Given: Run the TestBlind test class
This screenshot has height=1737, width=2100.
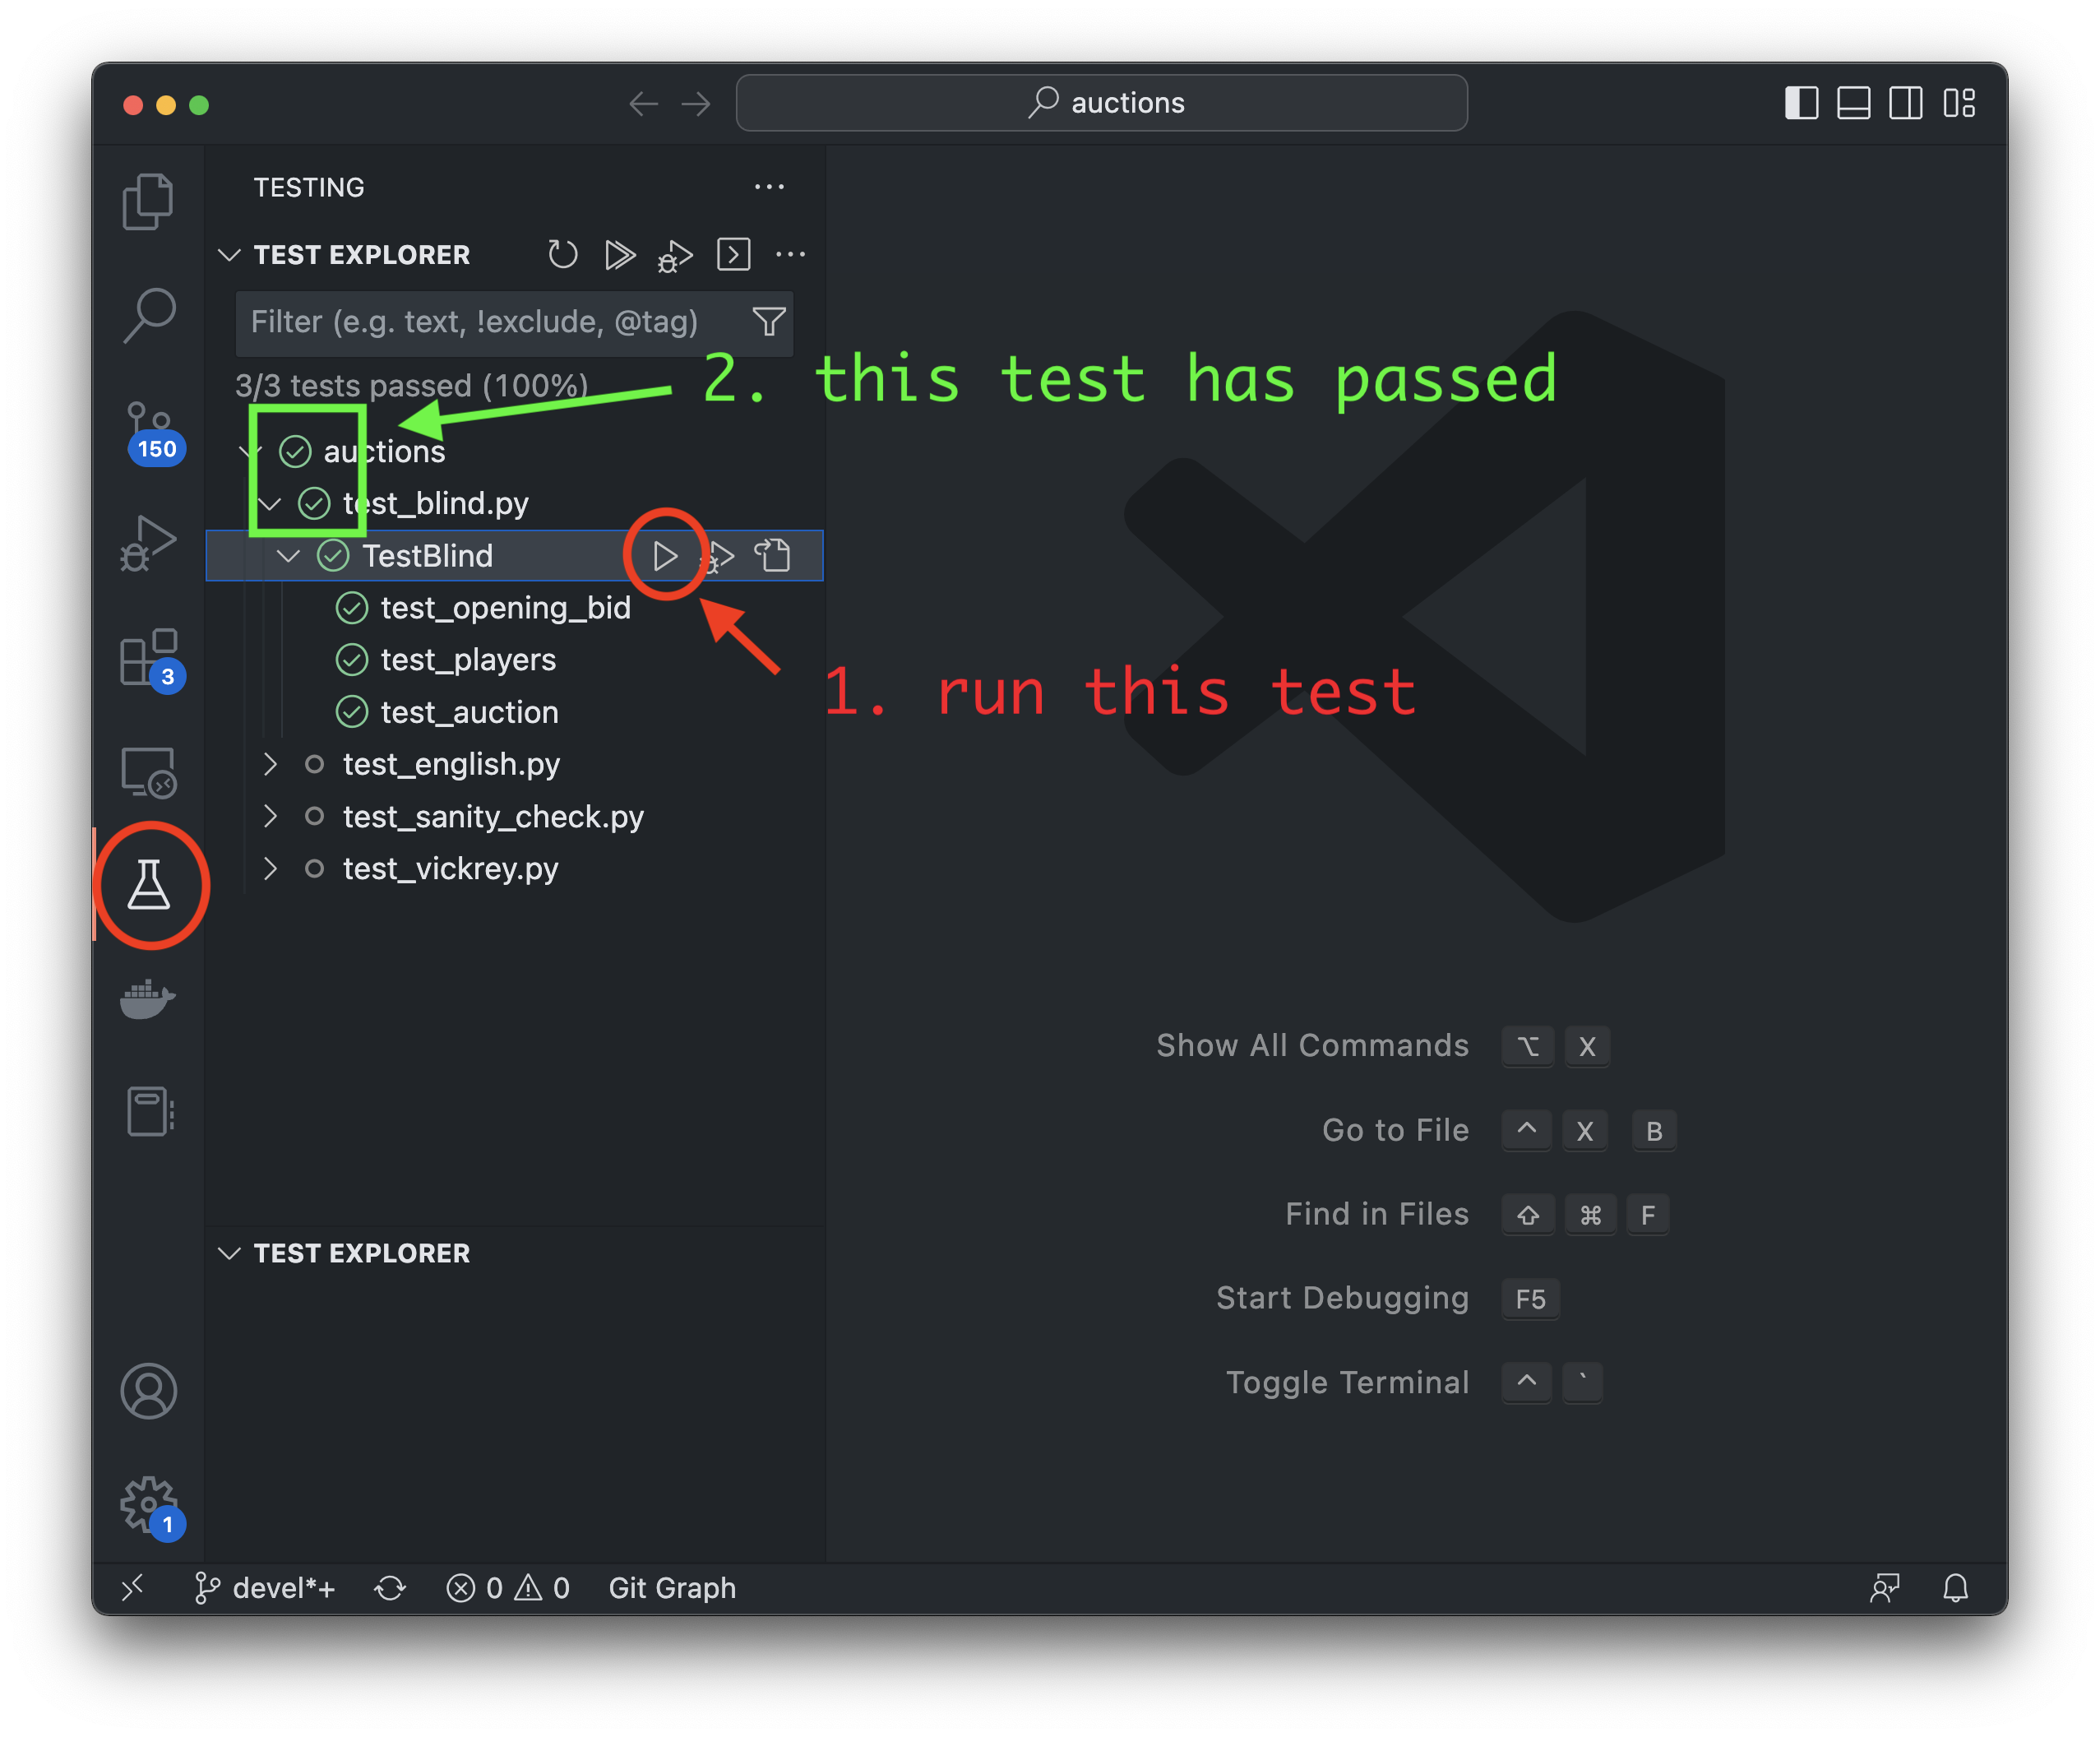Looking at the screenshot, I should pos(665,555).
